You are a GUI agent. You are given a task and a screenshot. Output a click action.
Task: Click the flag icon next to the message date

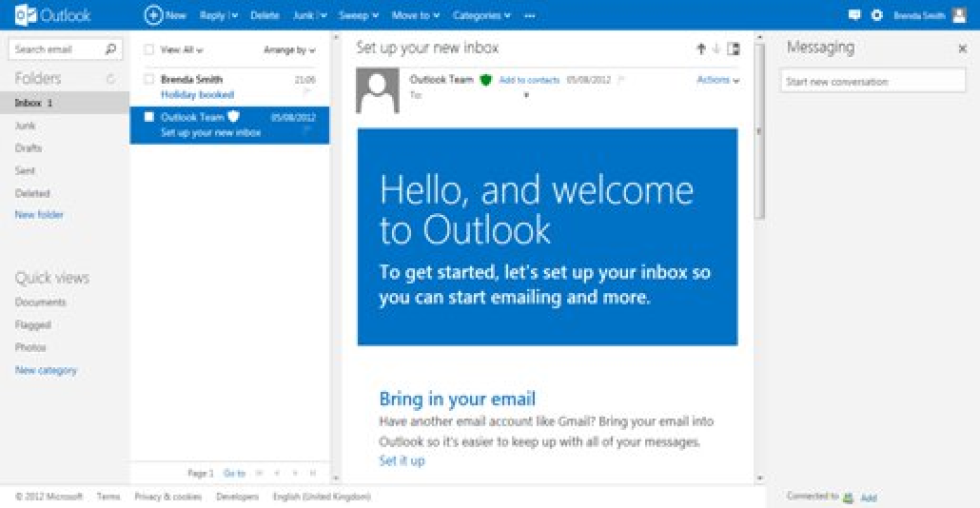621,79
